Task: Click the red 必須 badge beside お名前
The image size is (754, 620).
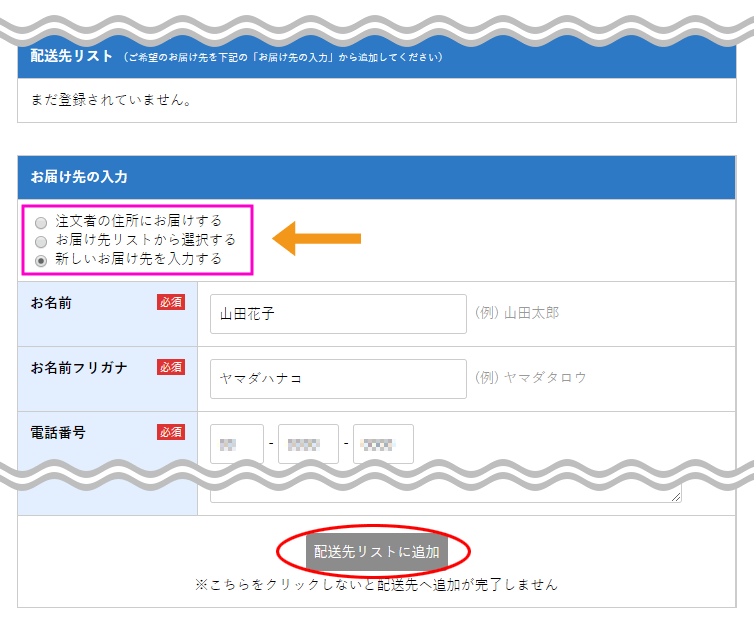Action: [x=171, y=302]
